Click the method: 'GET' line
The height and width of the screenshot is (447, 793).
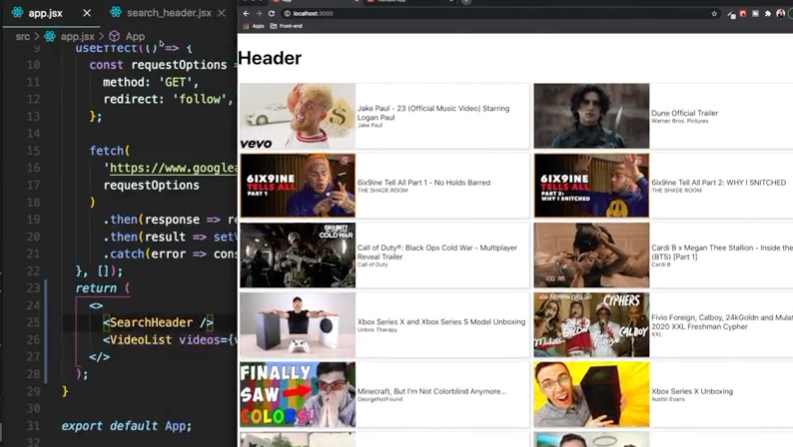(x=151, y=82)
